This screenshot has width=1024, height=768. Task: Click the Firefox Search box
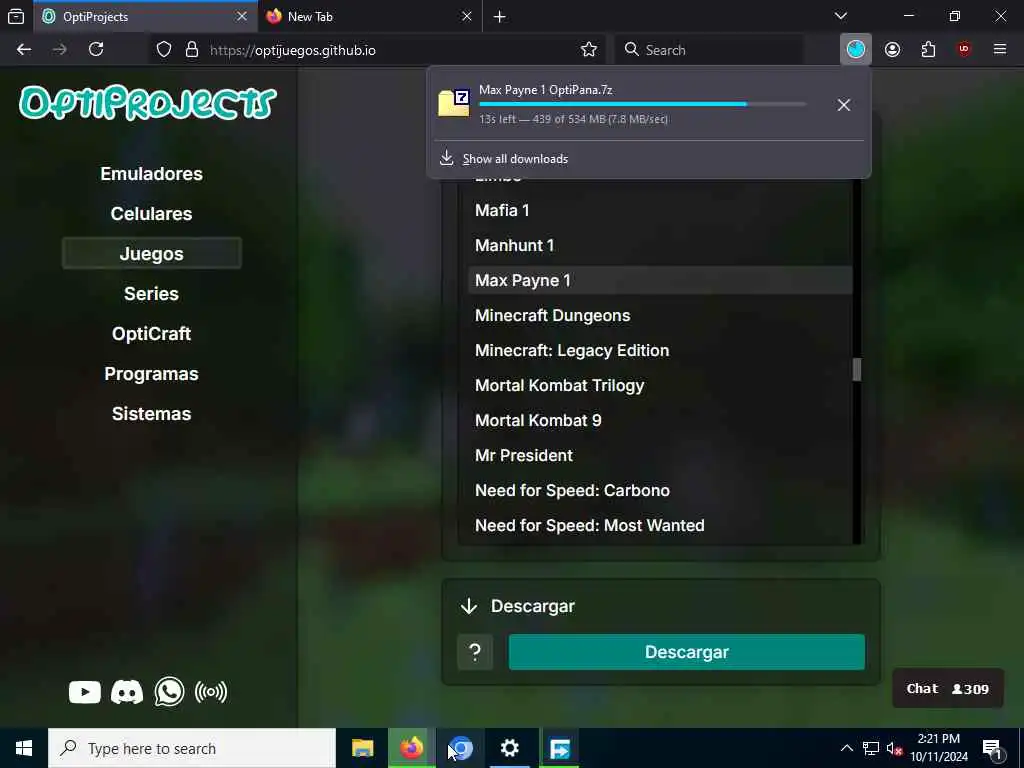pyautogui.click(x=709, y=50)
